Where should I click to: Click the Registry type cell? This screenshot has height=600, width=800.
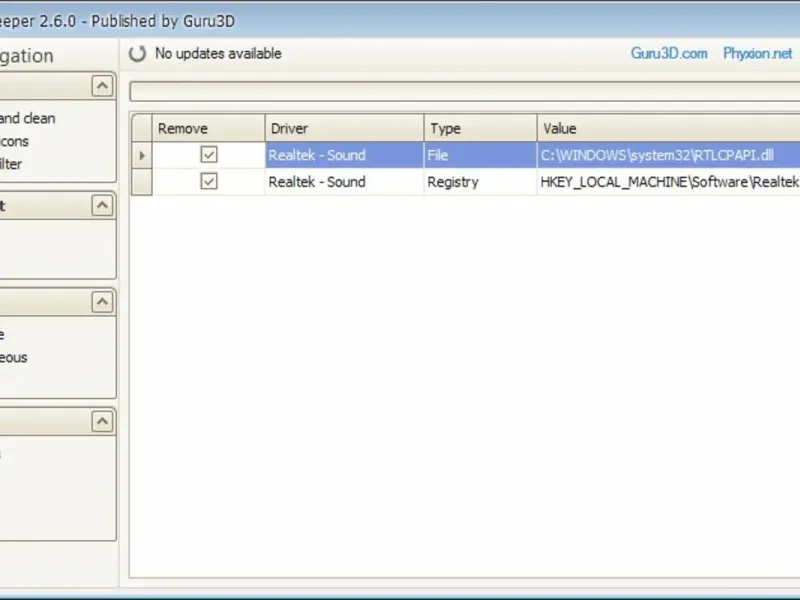pyautogui.click(x=480, y=182)
